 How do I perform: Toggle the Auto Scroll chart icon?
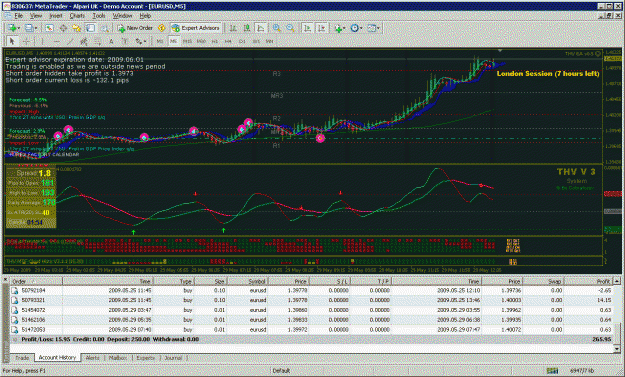point(307,28)
